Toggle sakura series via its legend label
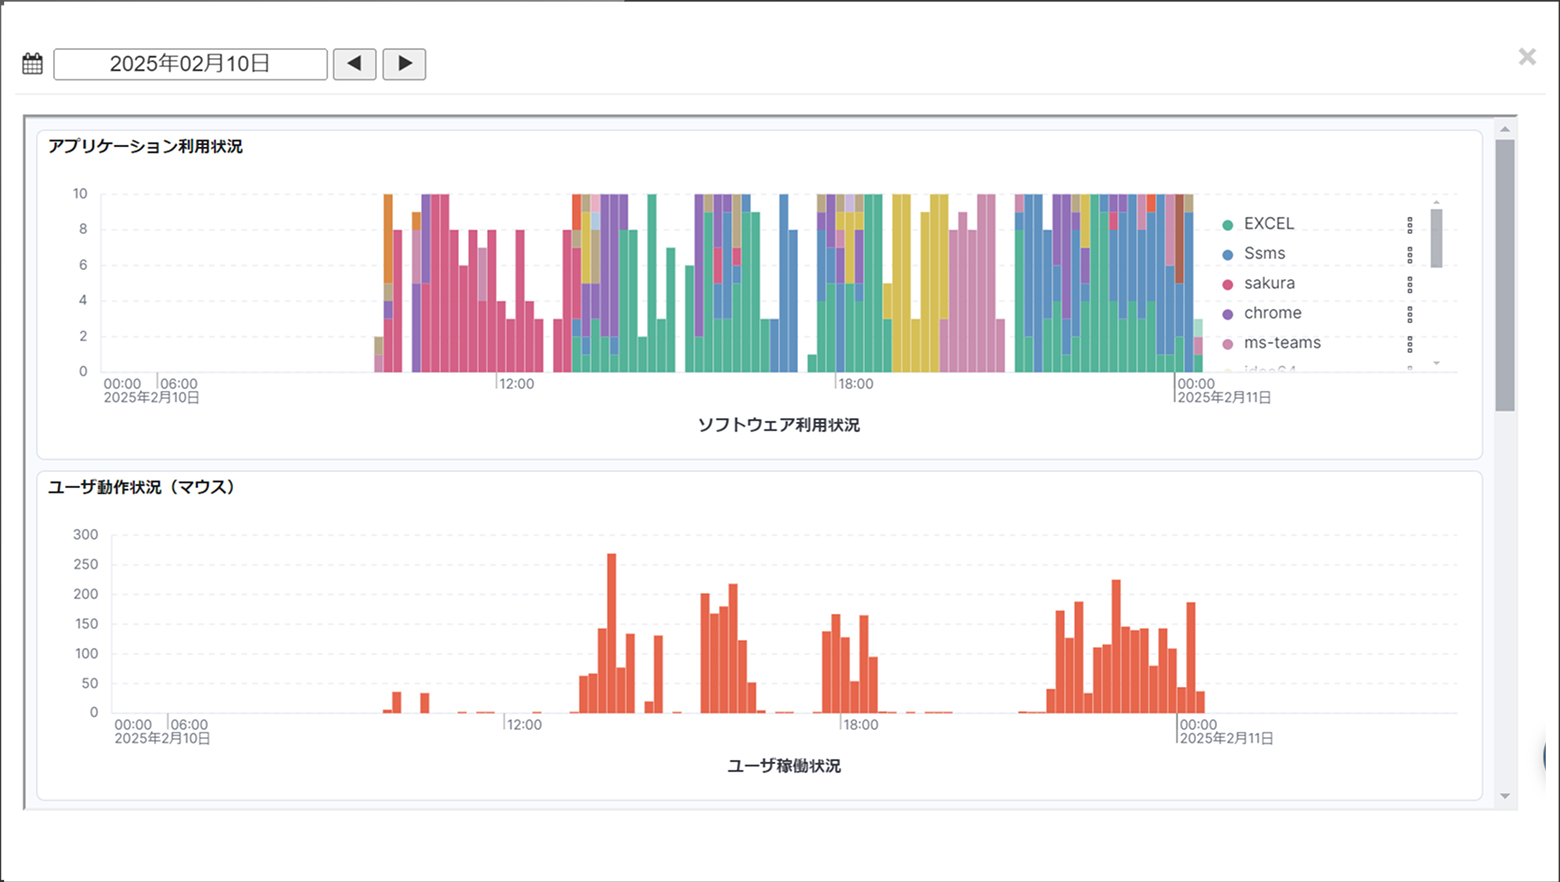The image size is (1560, 882). 1268,284
